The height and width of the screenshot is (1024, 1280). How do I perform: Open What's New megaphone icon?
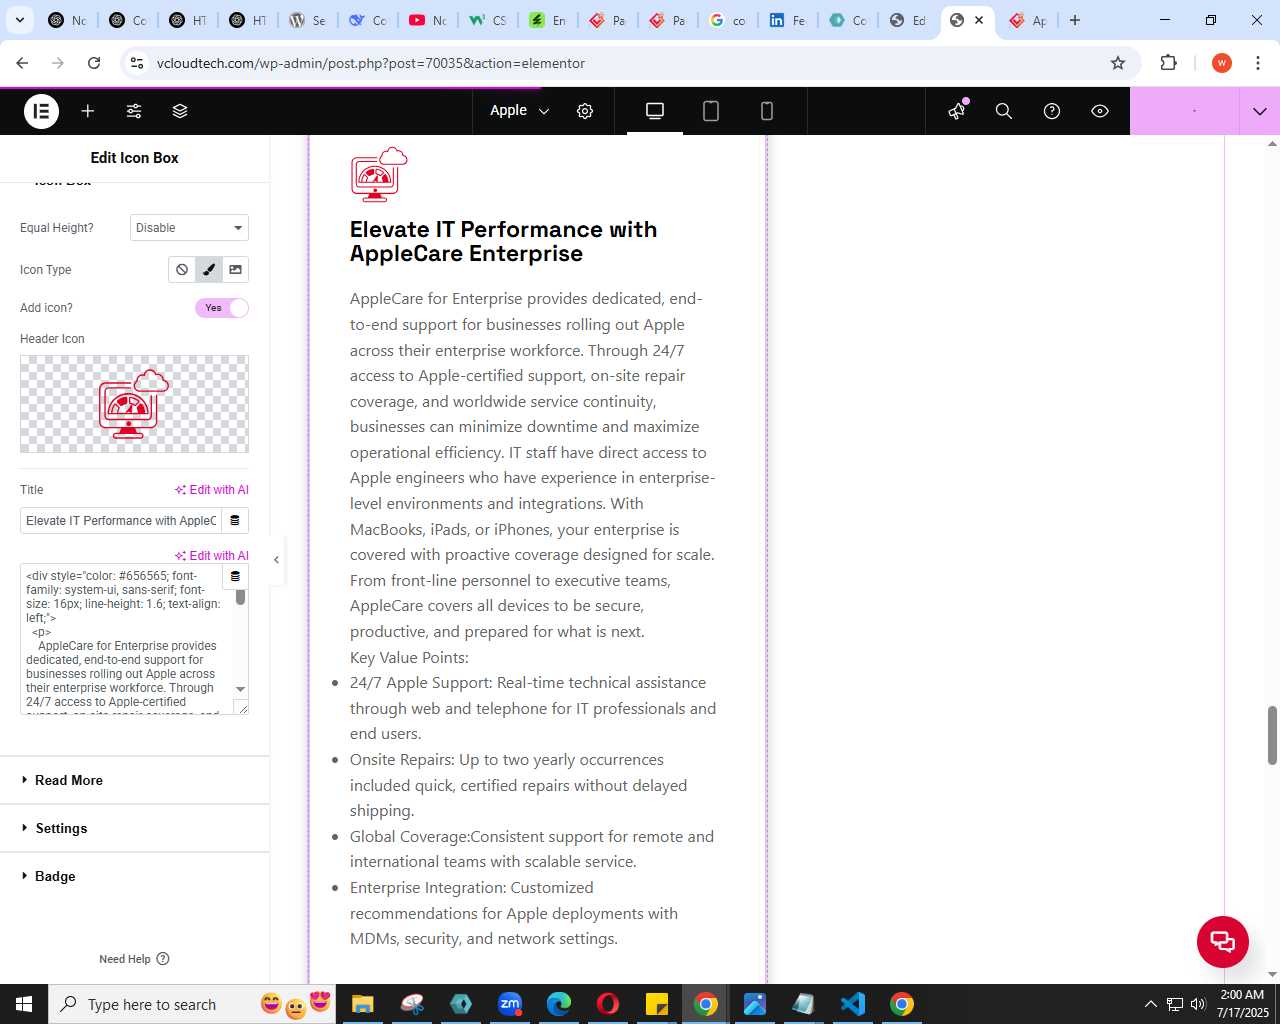pyautogui.click(x=957, y=111)
